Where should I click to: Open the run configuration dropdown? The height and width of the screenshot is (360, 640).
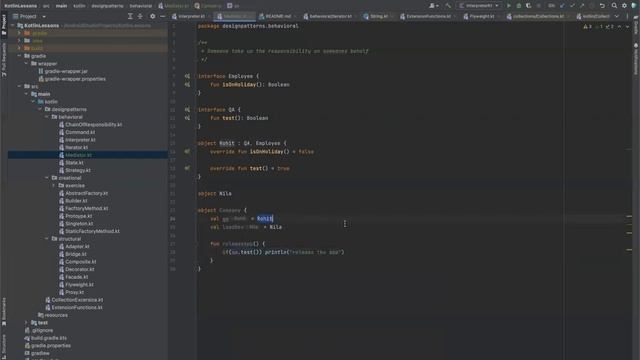[479, 6]
